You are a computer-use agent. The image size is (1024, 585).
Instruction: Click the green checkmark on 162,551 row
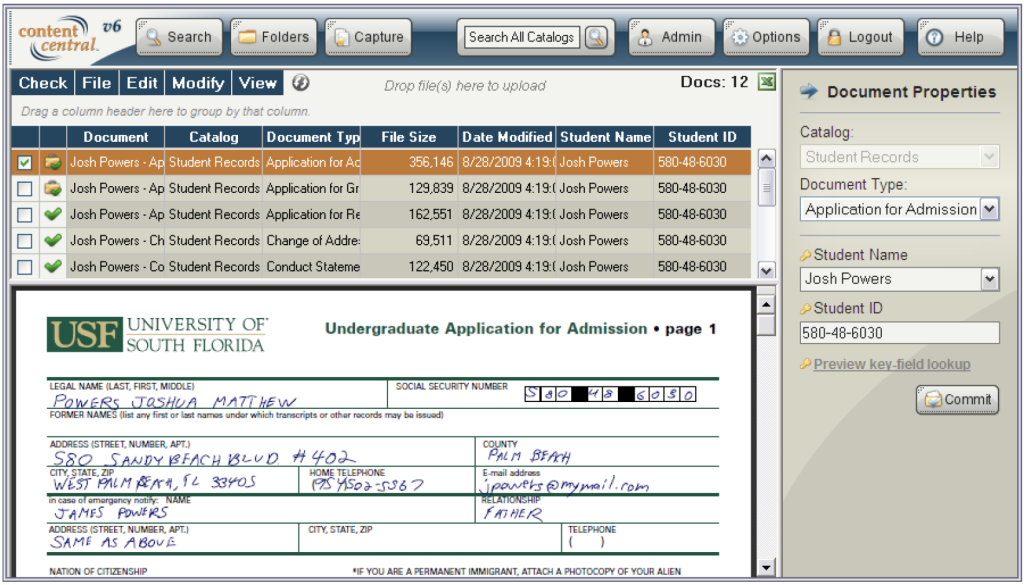pyautogui.click(x=53, y=214)
